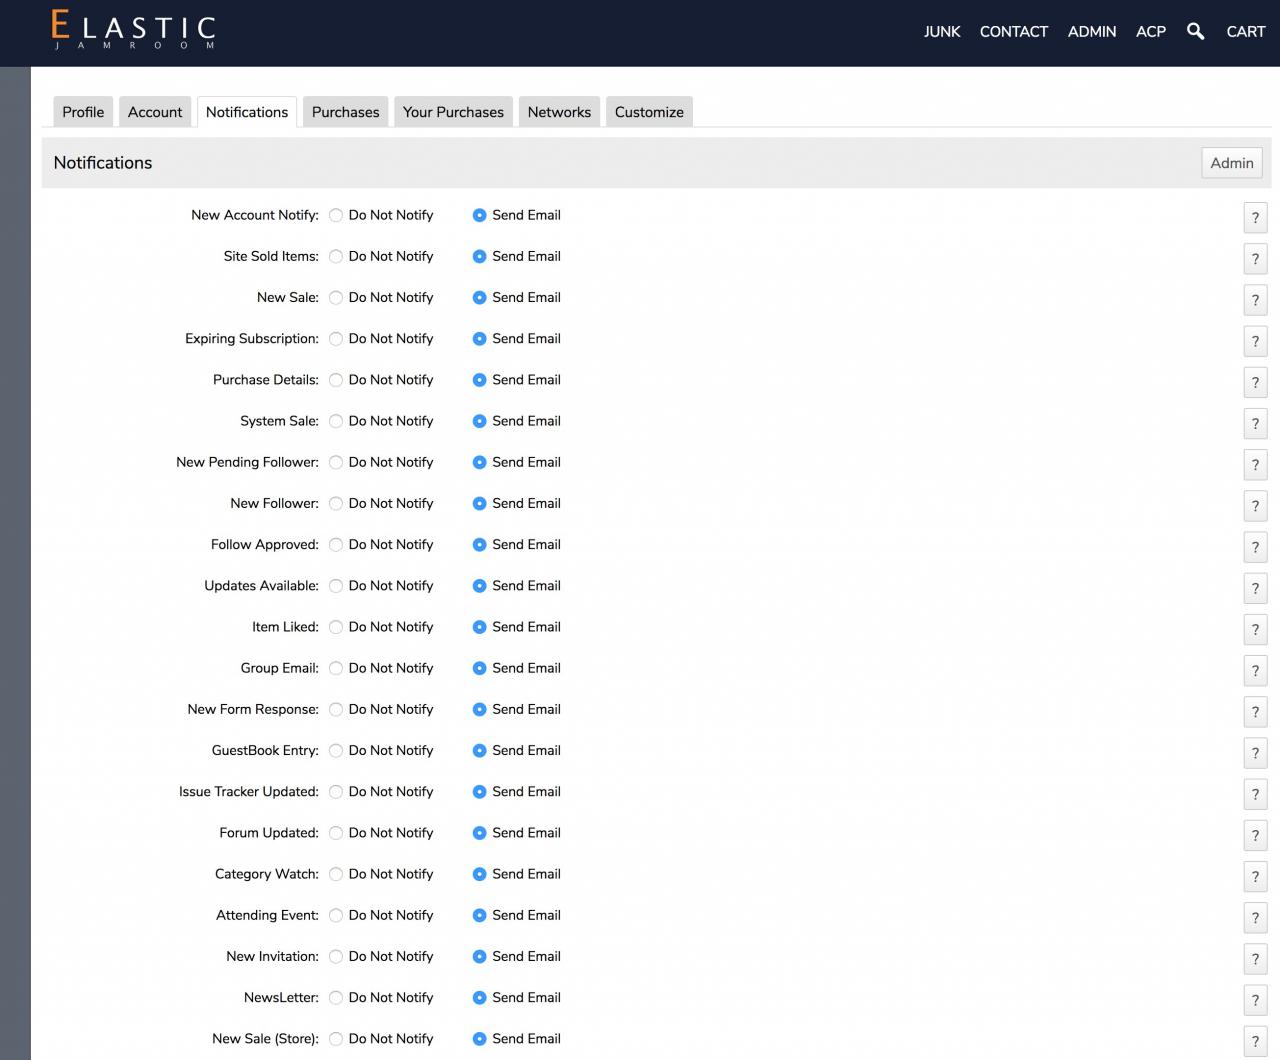Image resolution: width=1280 pixels, height=1060 pixels.
Task: Switch to the Profile tab
Action: (83, 112)
